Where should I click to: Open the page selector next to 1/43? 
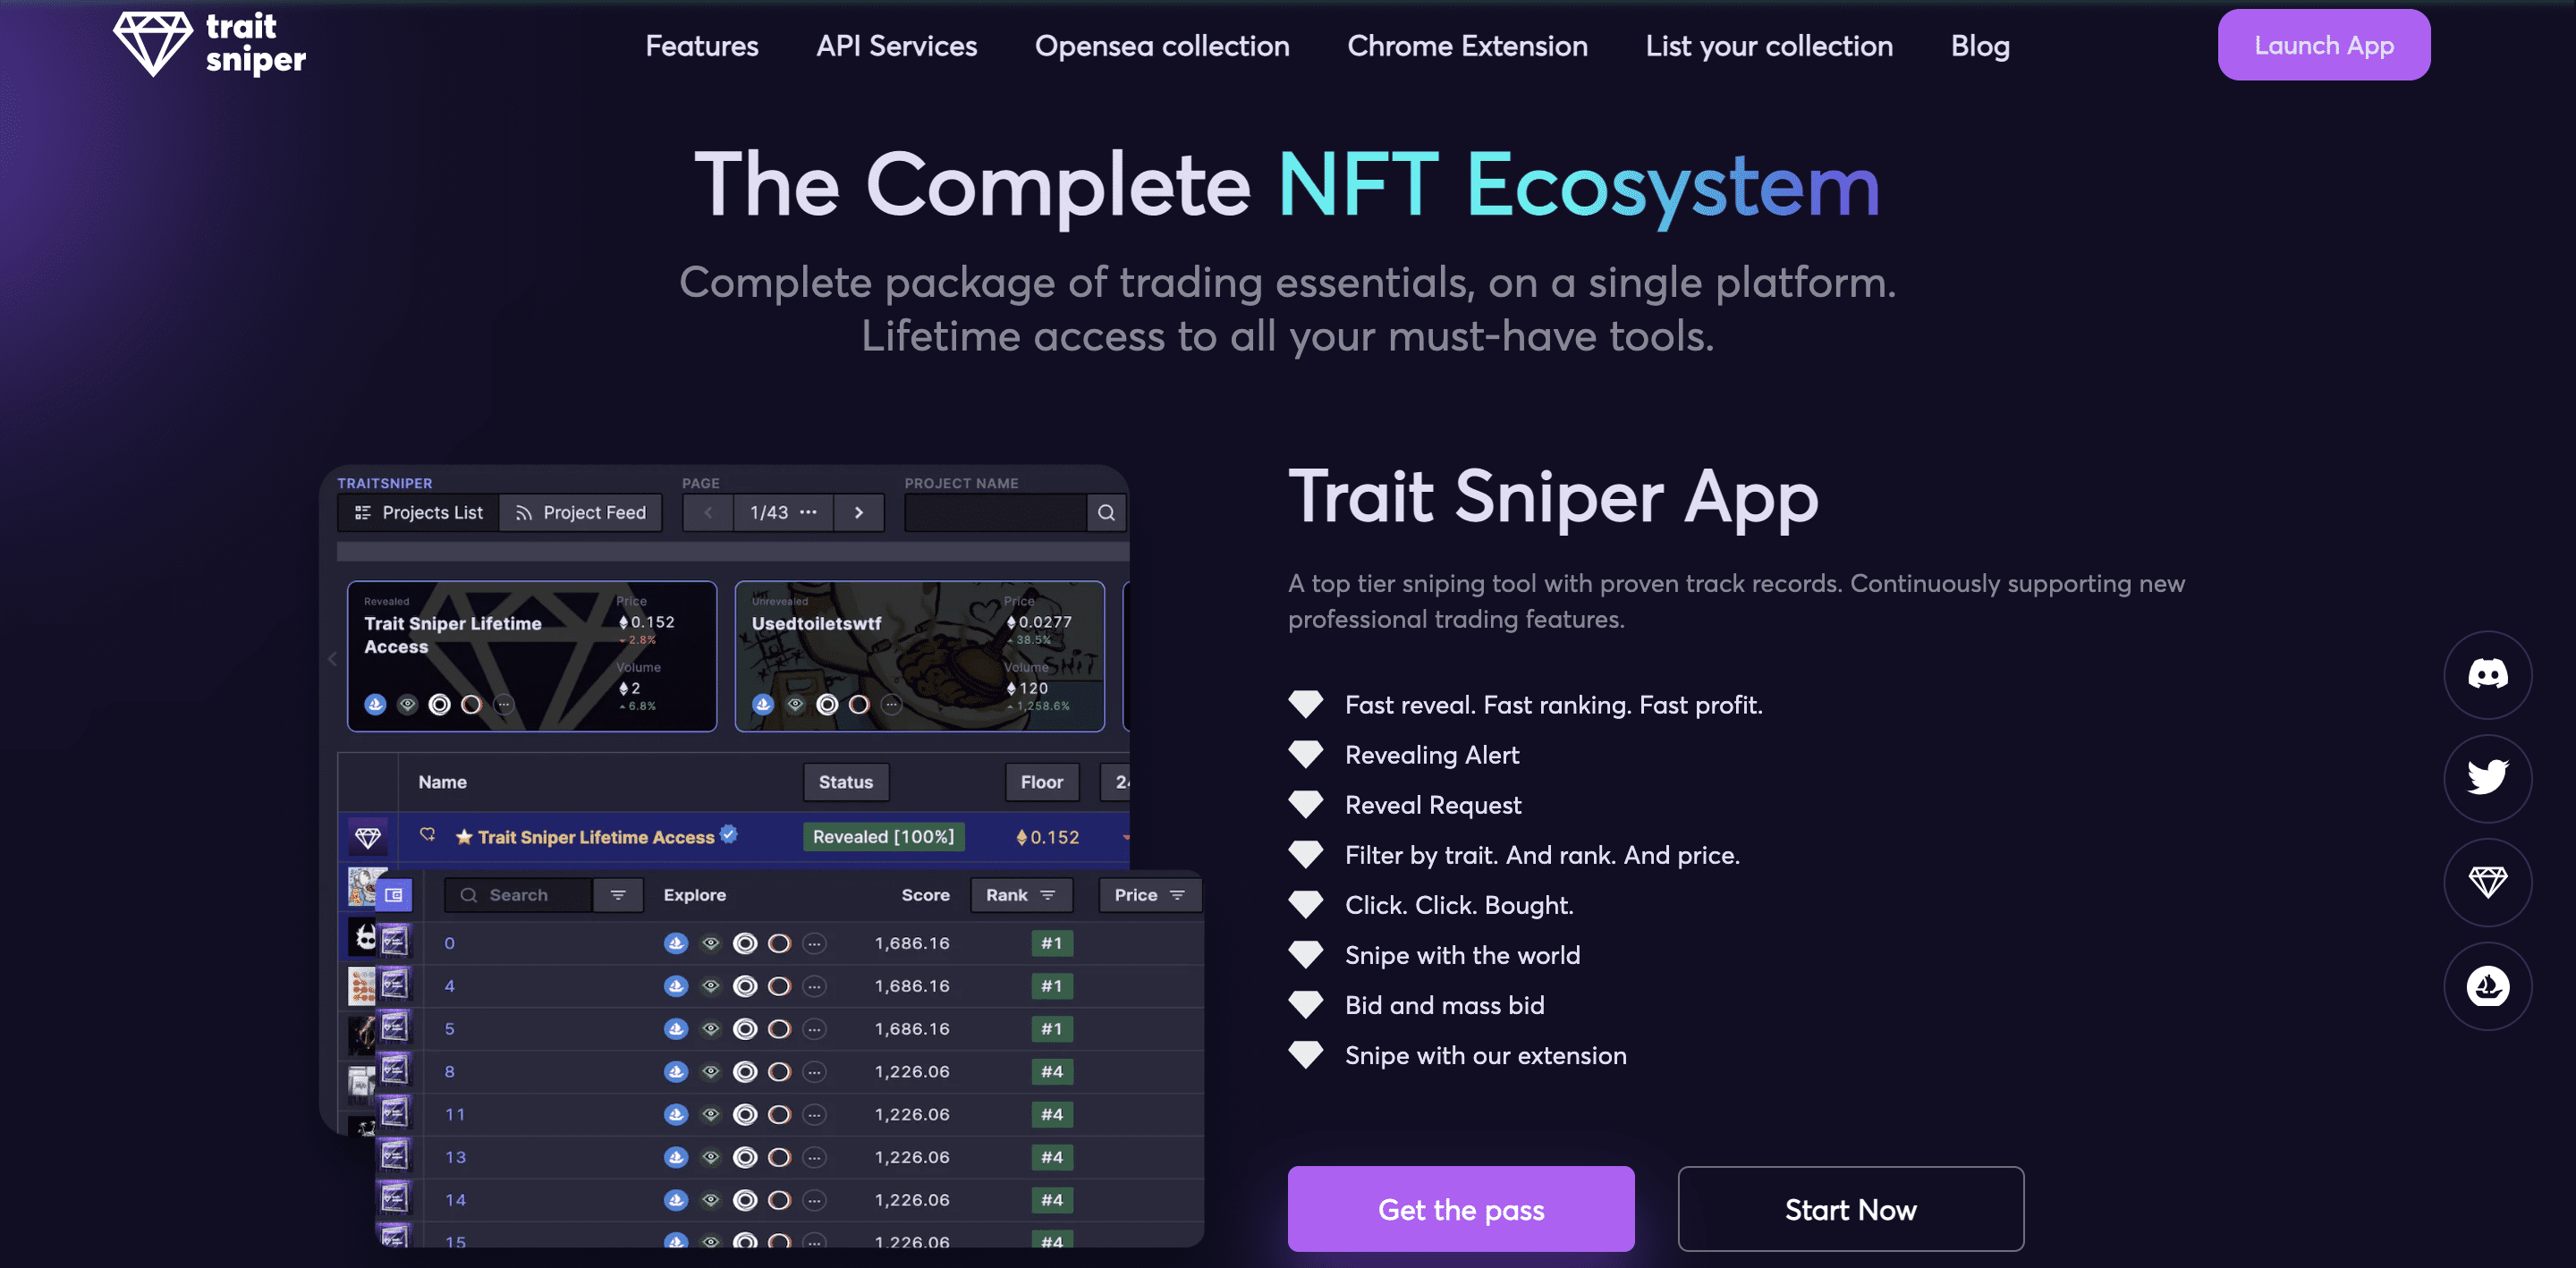(810, 512)
